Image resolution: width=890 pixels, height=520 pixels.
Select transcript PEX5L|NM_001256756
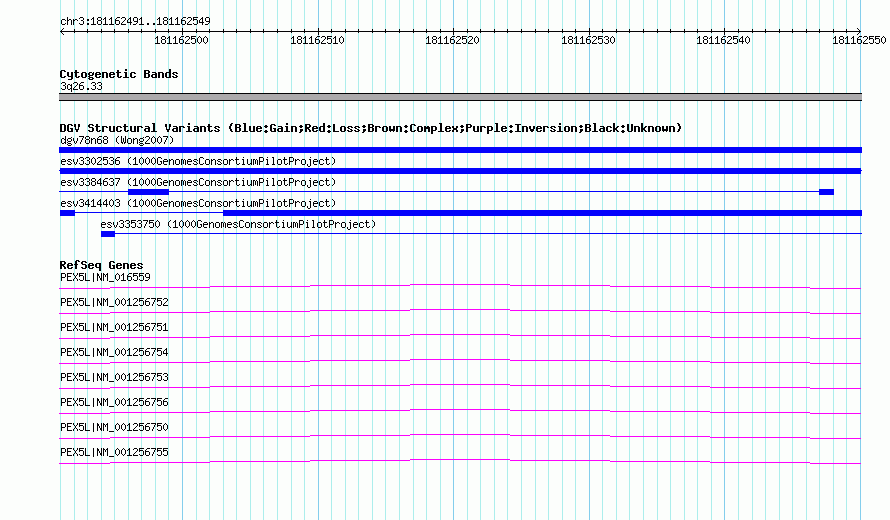(114, 402)
